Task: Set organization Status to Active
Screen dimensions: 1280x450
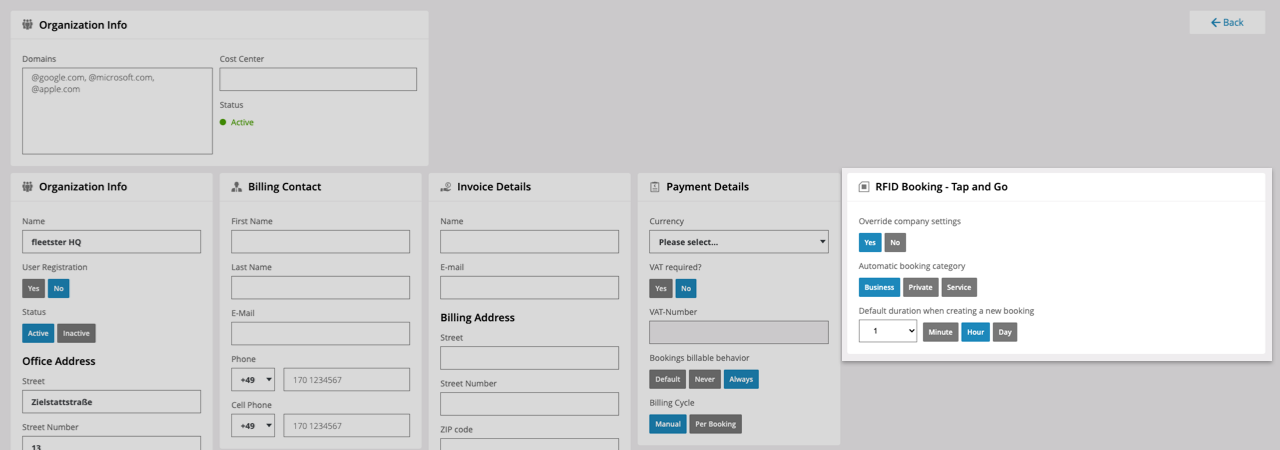Action: tap(38, 333)
